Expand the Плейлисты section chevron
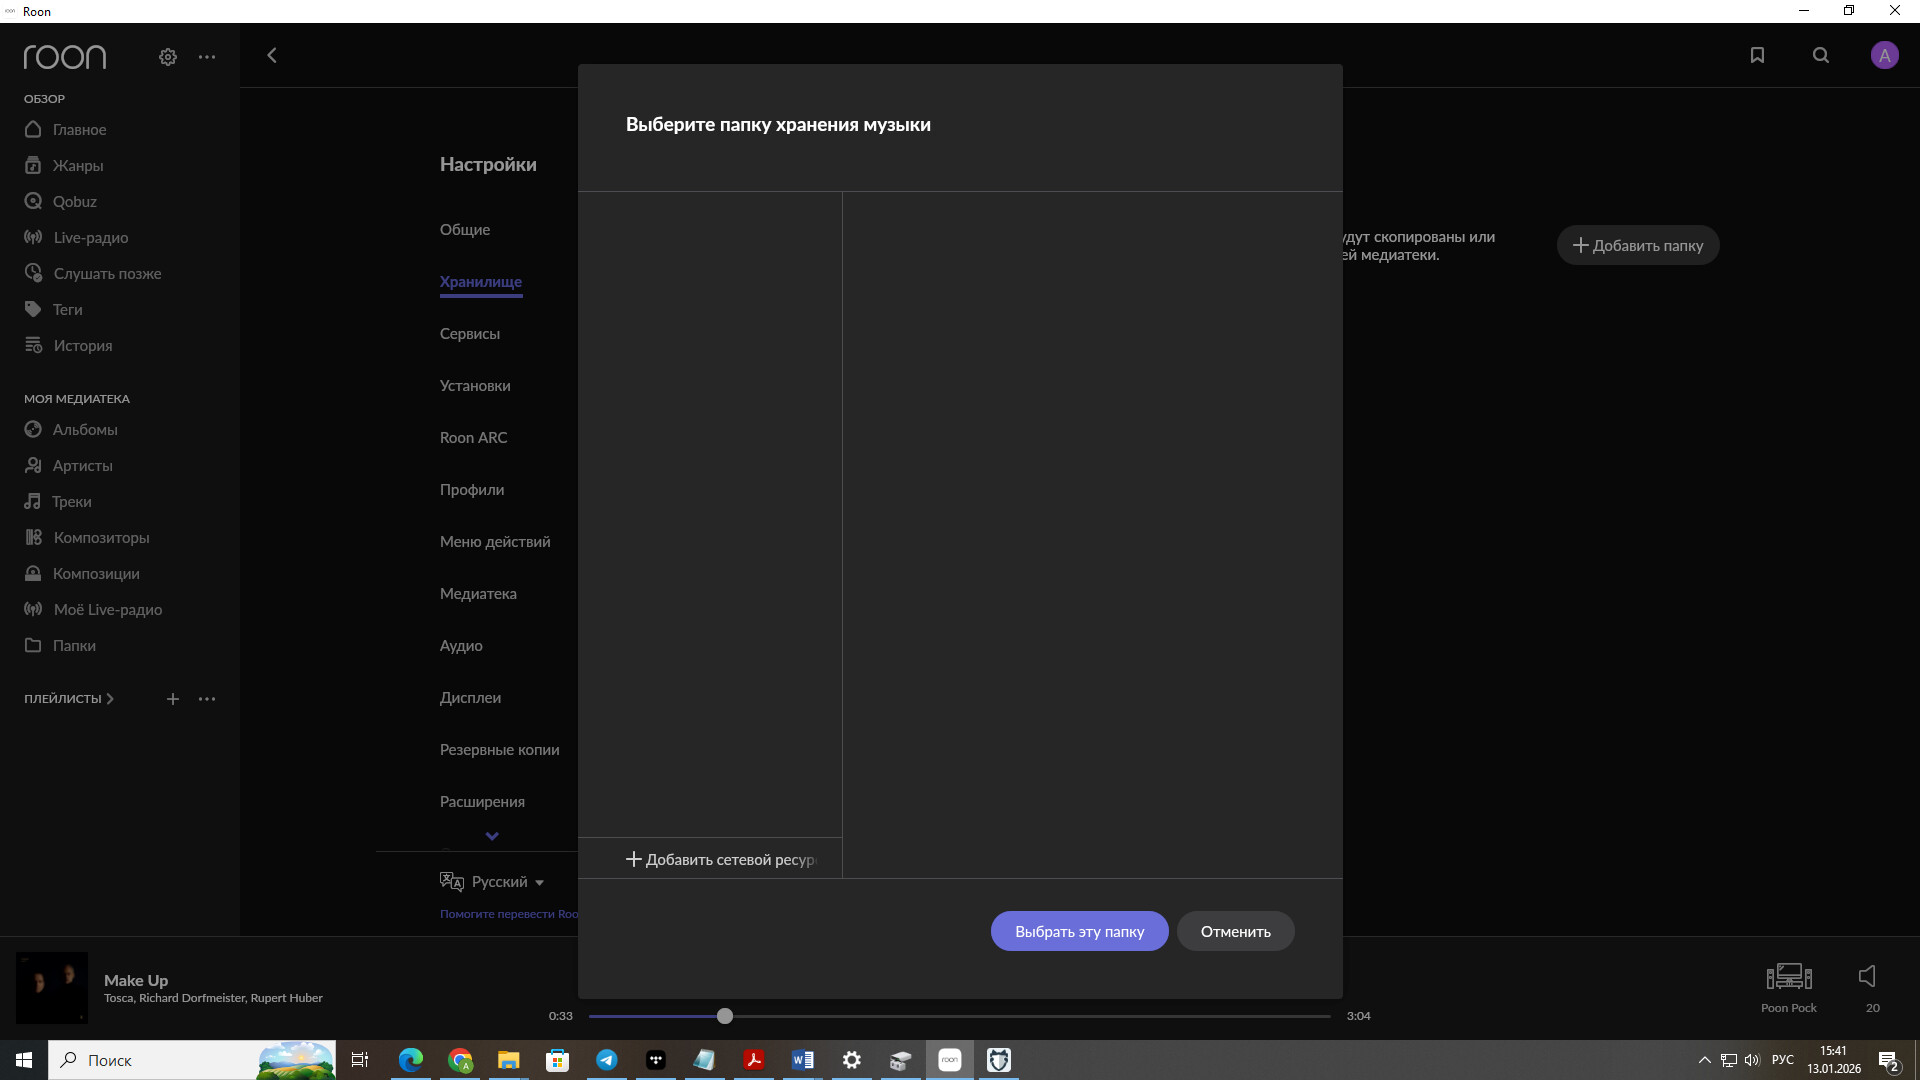 click(110, 699)
